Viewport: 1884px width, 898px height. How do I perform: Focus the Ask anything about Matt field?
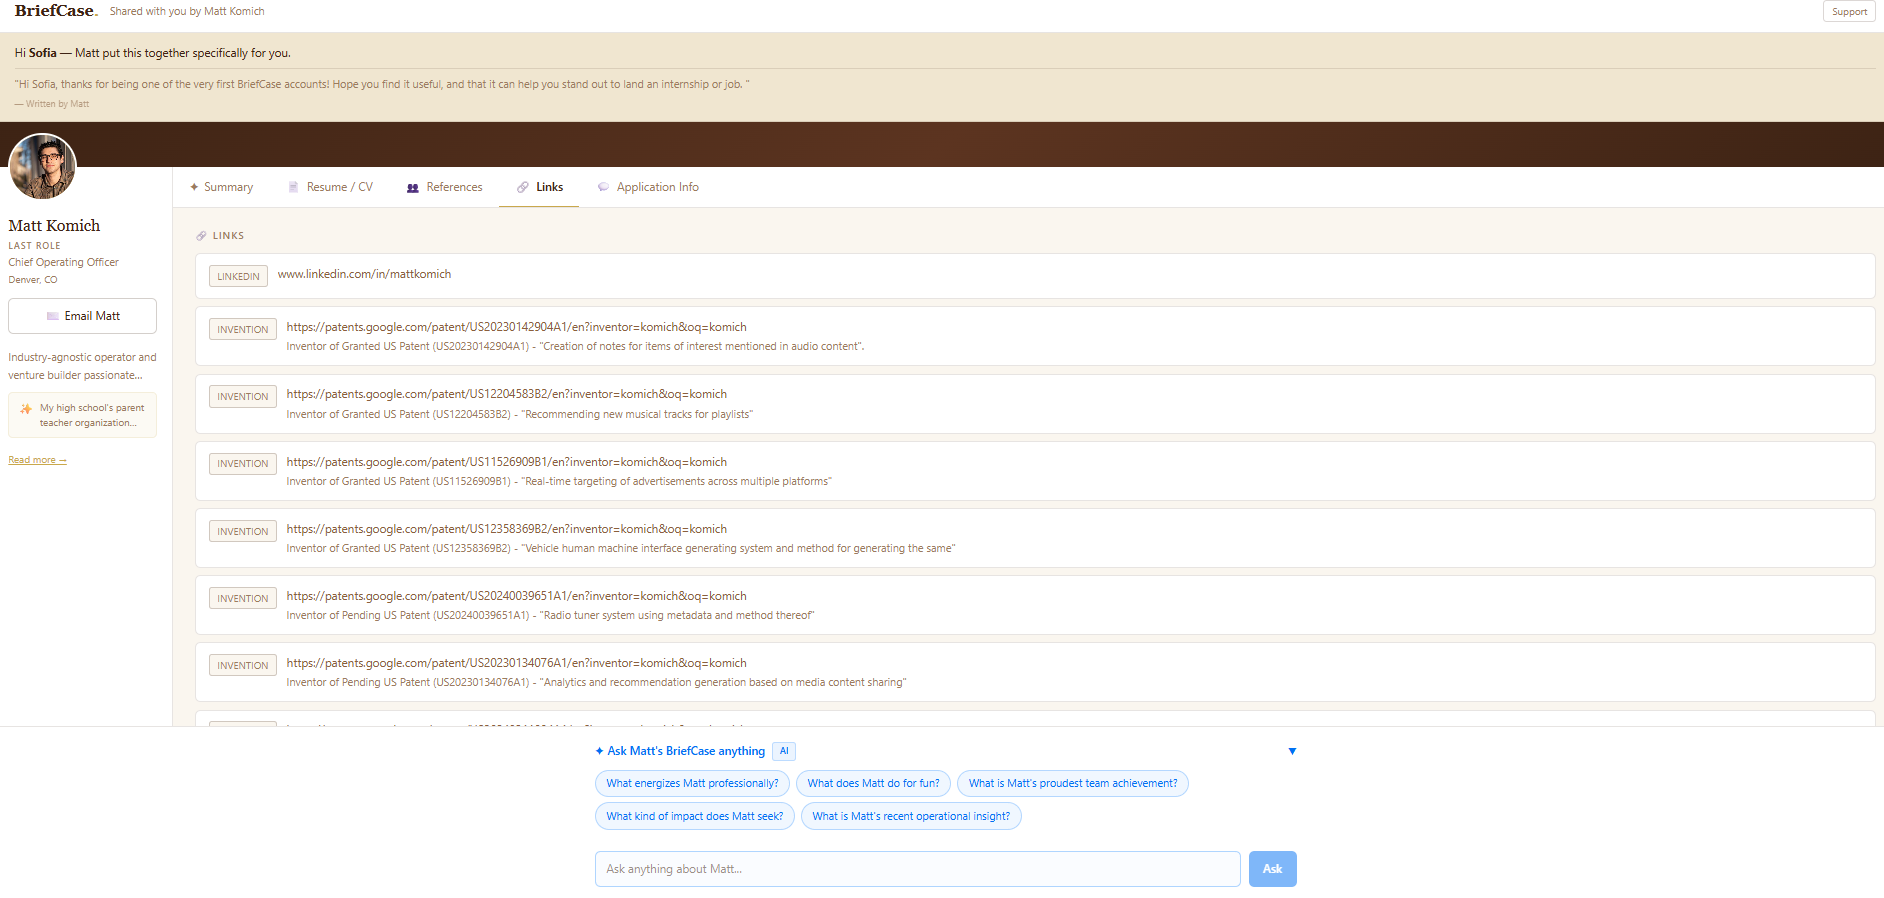(x=917, y=869)
